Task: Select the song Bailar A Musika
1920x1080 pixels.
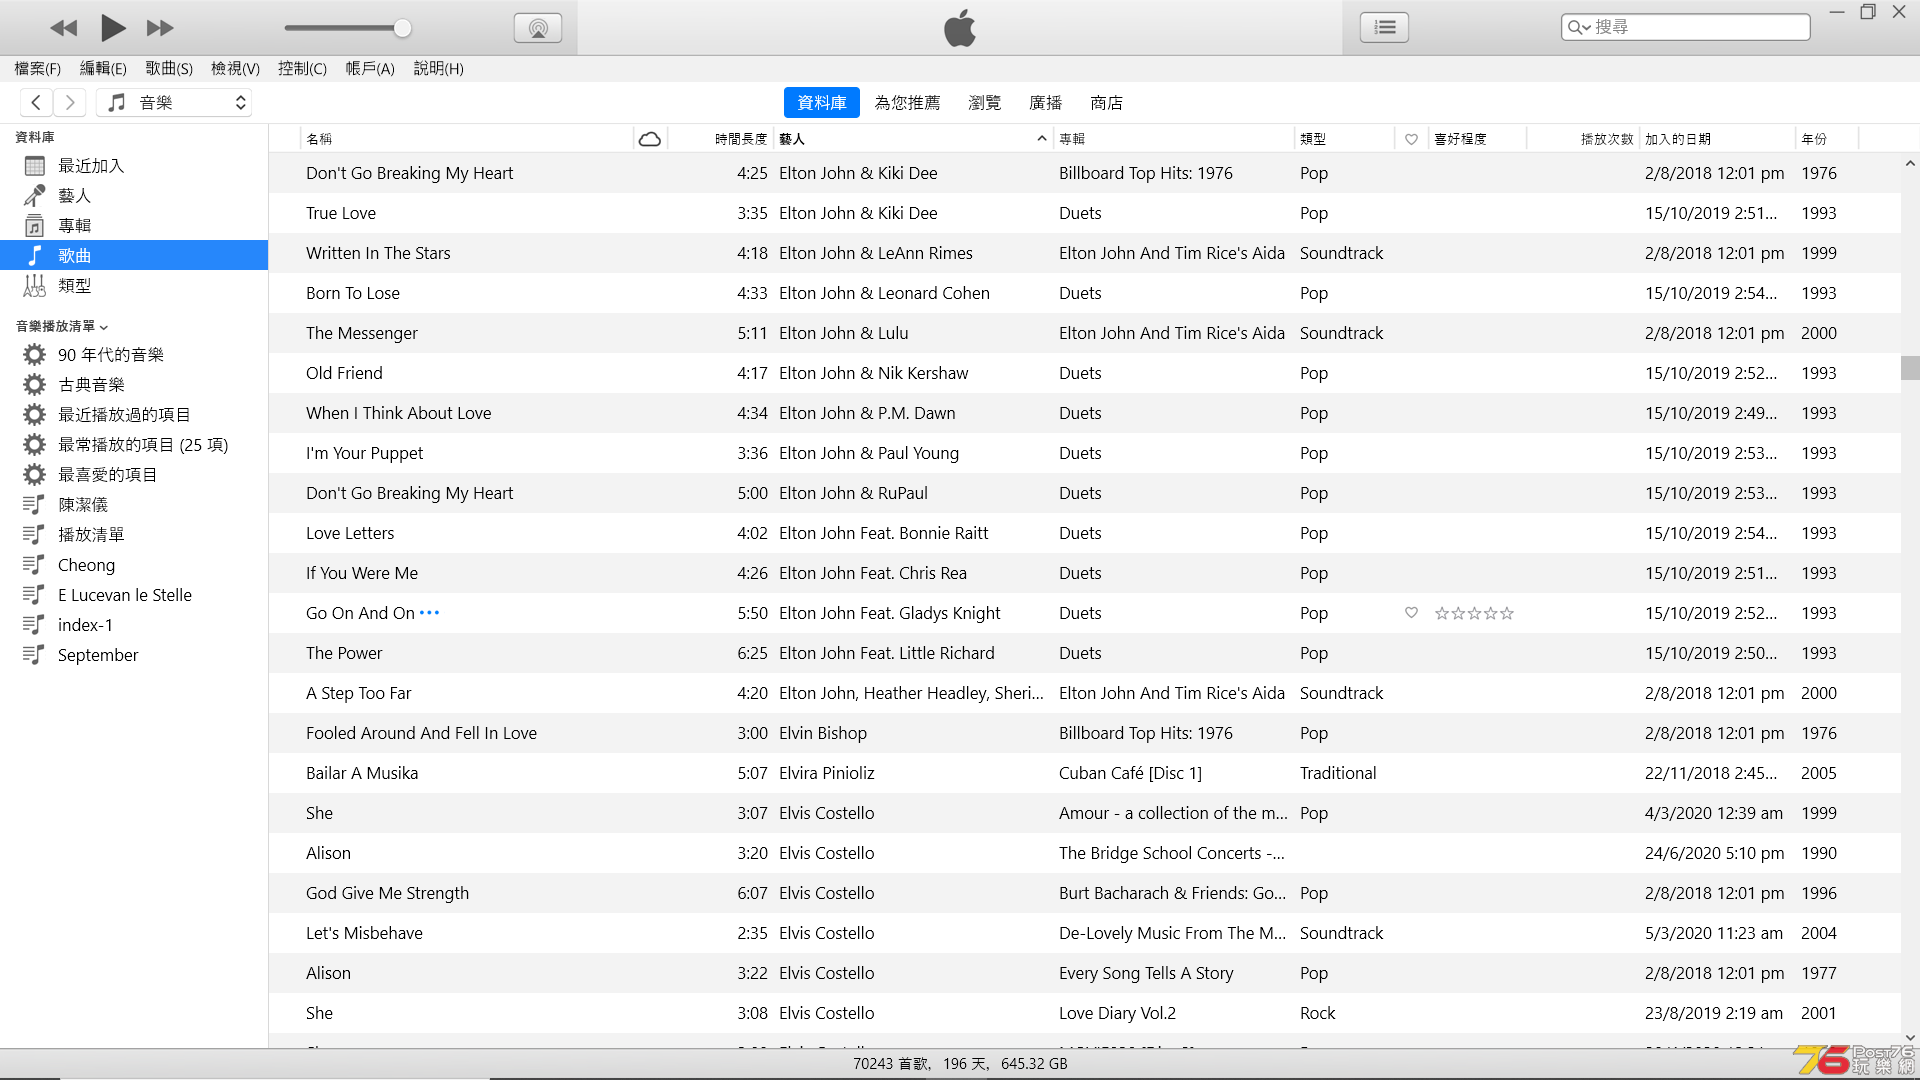Action: [x=1084, y=773]
